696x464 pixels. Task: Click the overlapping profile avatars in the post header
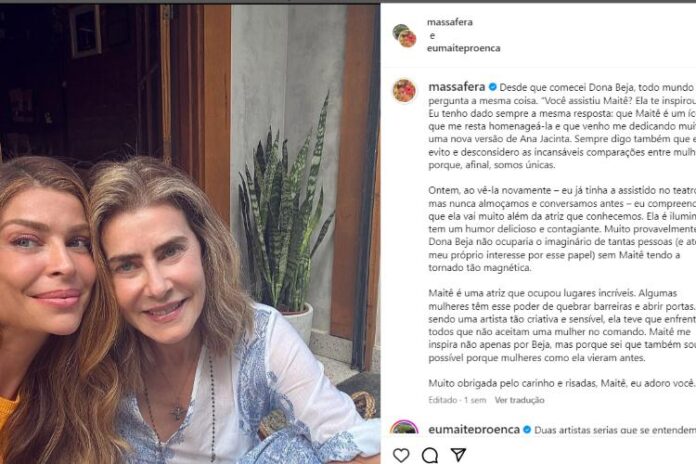click(x=404, y=35)
